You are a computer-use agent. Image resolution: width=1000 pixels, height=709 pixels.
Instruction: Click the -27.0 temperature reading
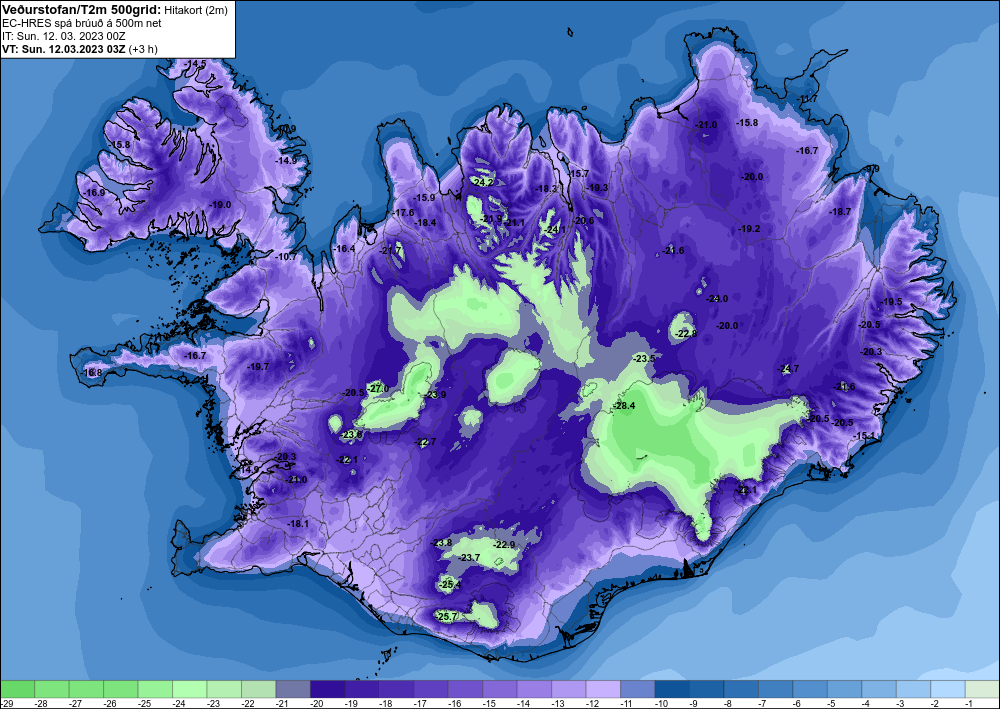[378, 388]
